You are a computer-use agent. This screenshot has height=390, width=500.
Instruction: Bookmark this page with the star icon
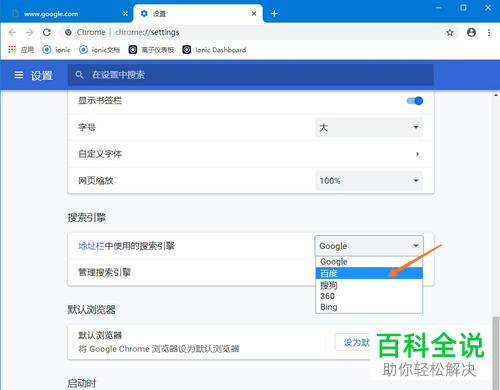[450, 32]
